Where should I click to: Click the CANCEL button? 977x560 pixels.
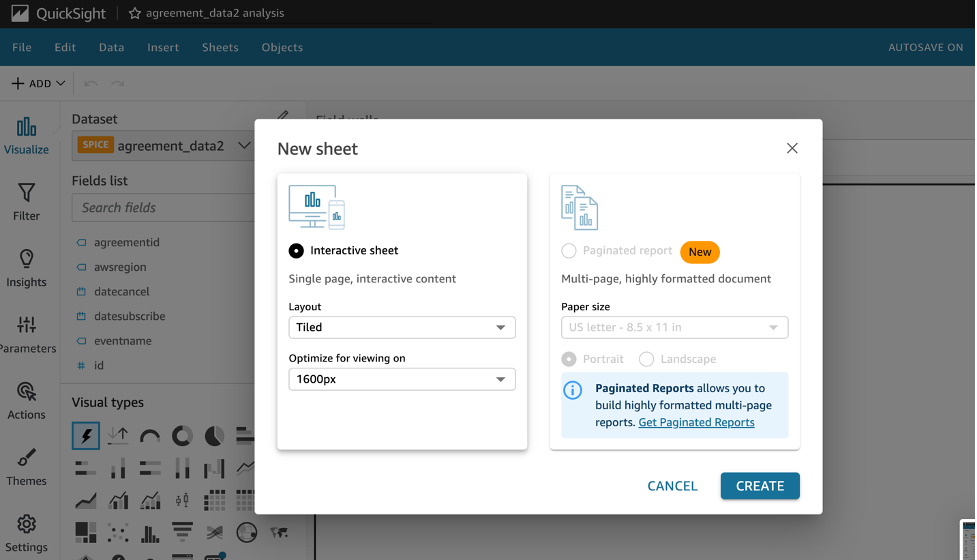click(x=672, y=486)
